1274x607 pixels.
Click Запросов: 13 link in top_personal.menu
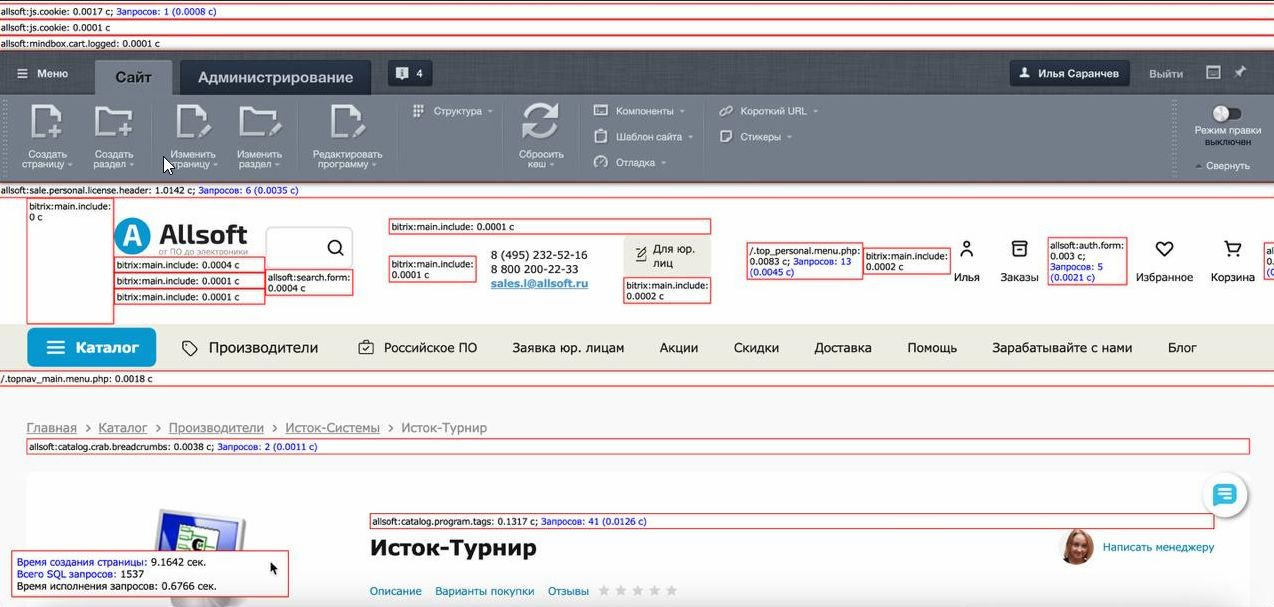tap(822, 261)
